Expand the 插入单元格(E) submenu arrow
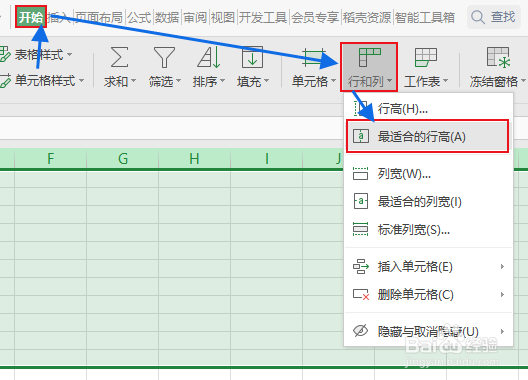The image size is (528, 380). 502,266
